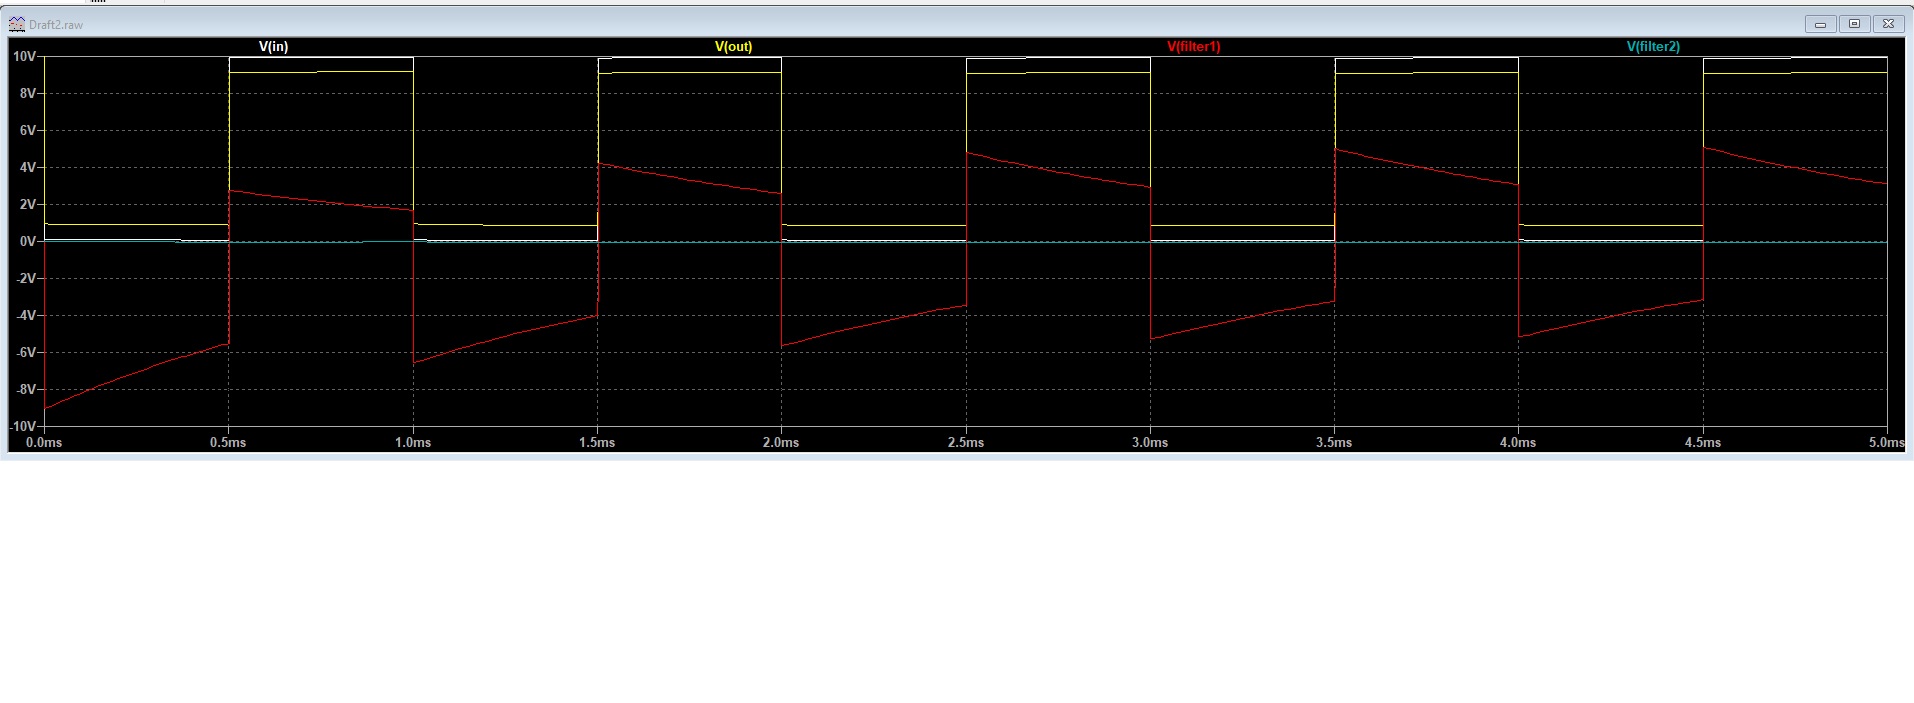Click the 3.0ms time axis label

pos(1150,443)
